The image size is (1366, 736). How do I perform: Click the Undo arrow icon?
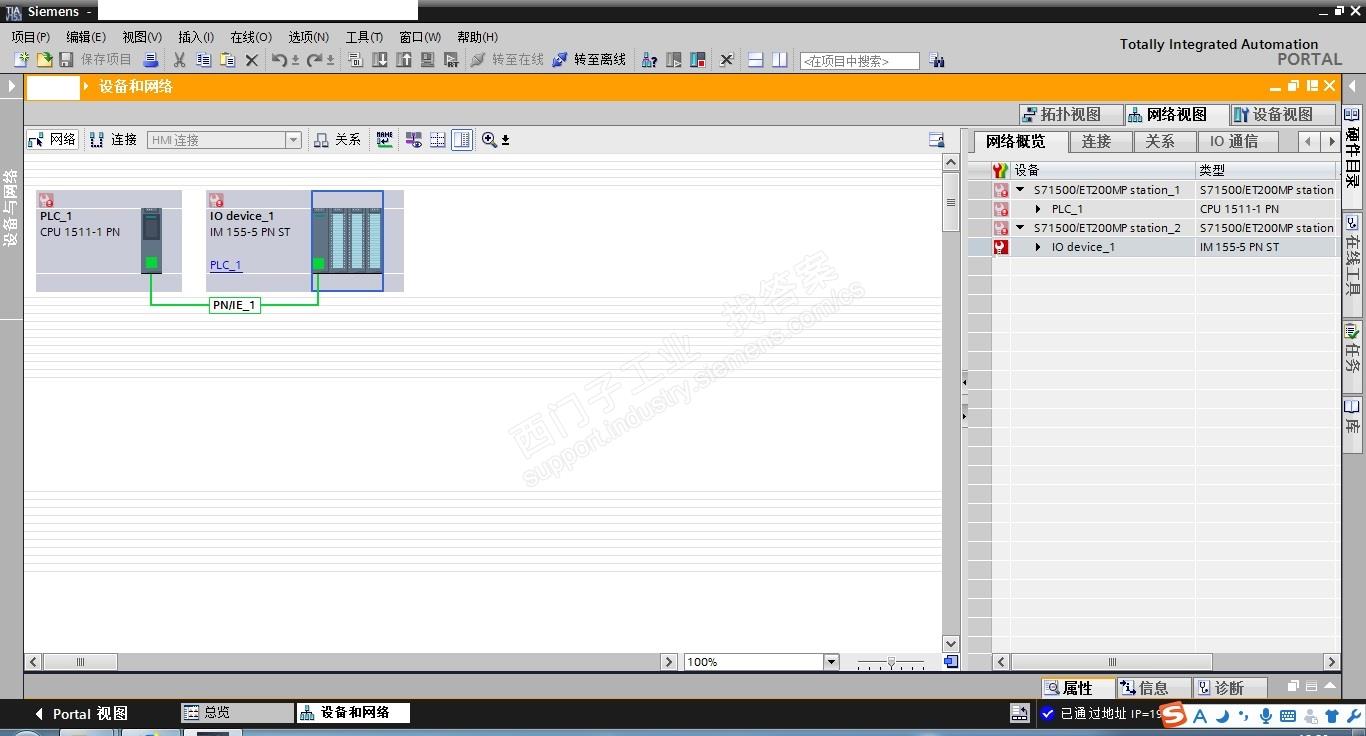[x=280, y=60]
